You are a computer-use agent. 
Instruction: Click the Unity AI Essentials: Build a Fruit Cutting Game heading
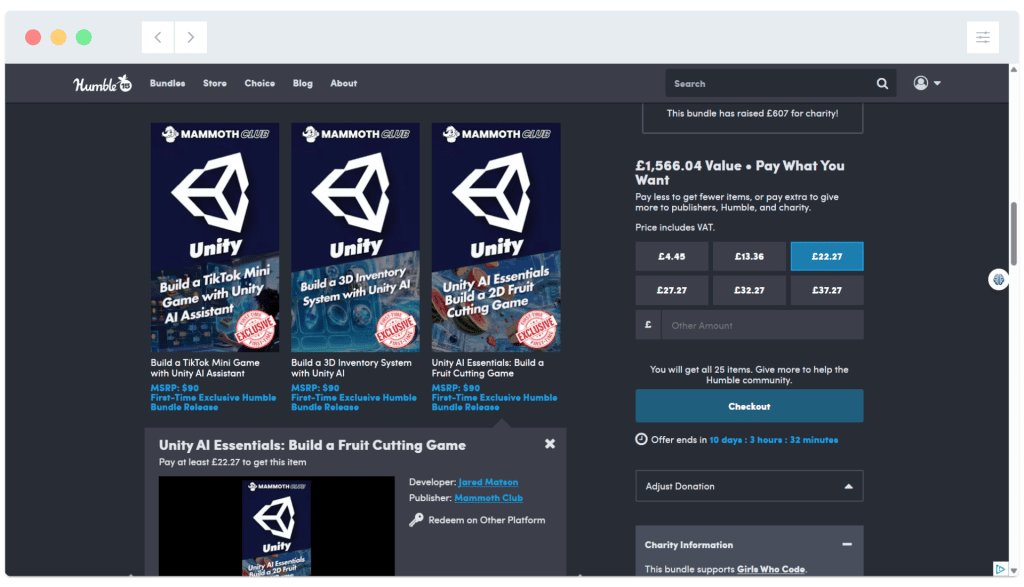click(x=312, y=445)
